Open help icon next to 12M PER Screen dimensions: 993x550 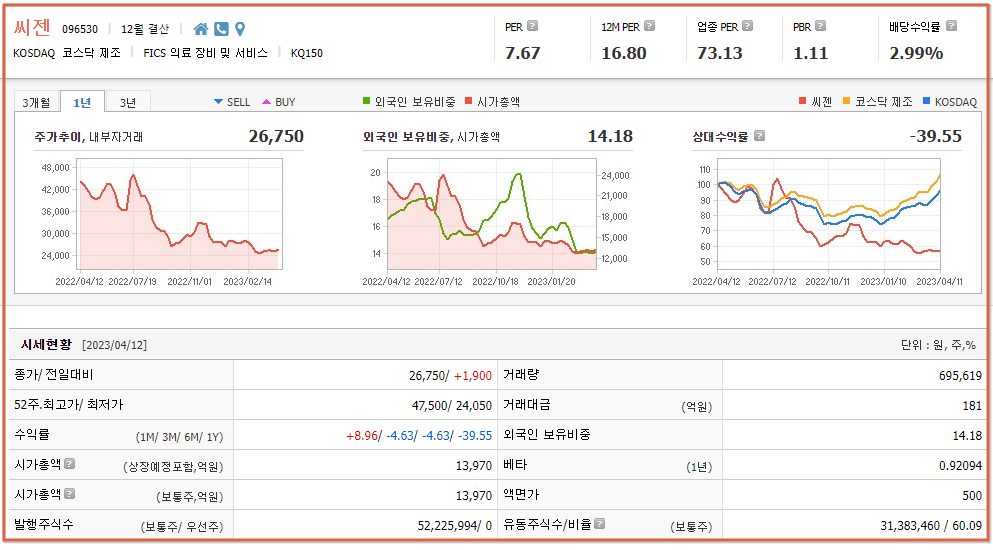click(x=649, y=26)
